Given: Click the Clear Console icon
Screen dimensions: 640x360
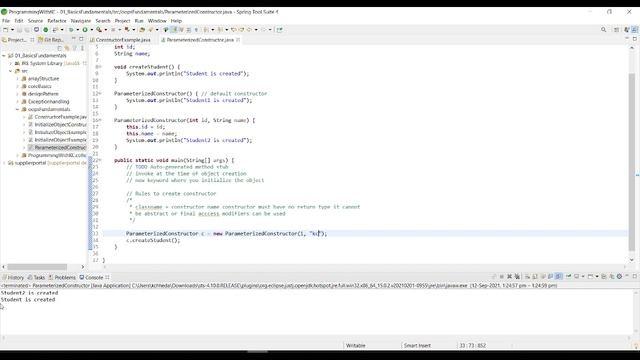Looking at the screenshot, I should coord(527,276).
